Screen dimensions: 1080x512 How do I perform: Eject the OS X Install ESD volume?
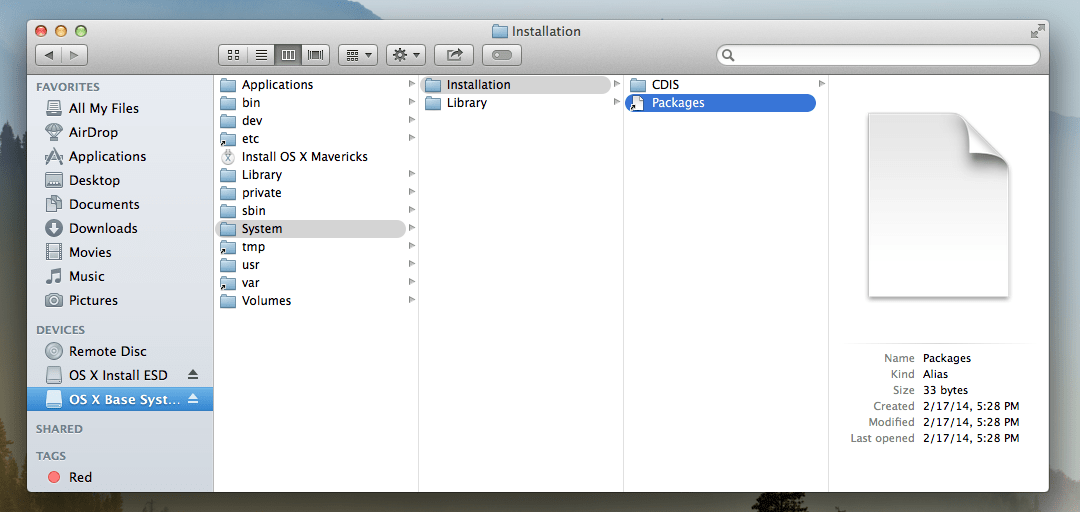pyautogui.click(x=193, y=375)
